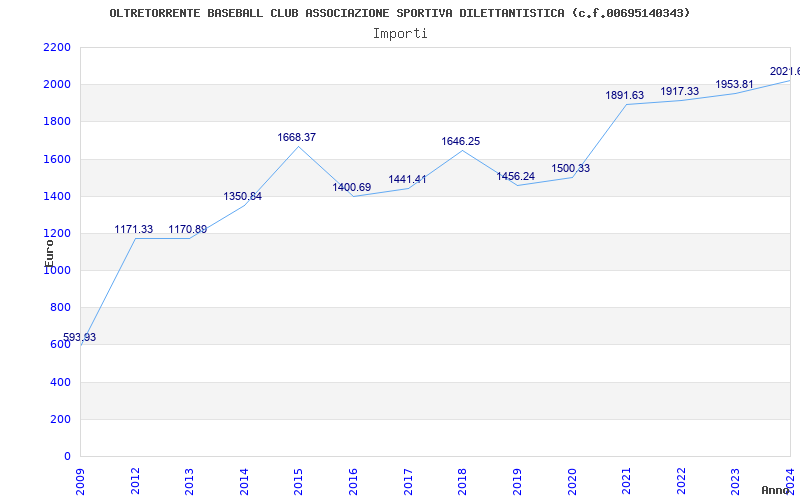
Task: Click the 1400 y-axis tick label
Action: tap(57, 196)
